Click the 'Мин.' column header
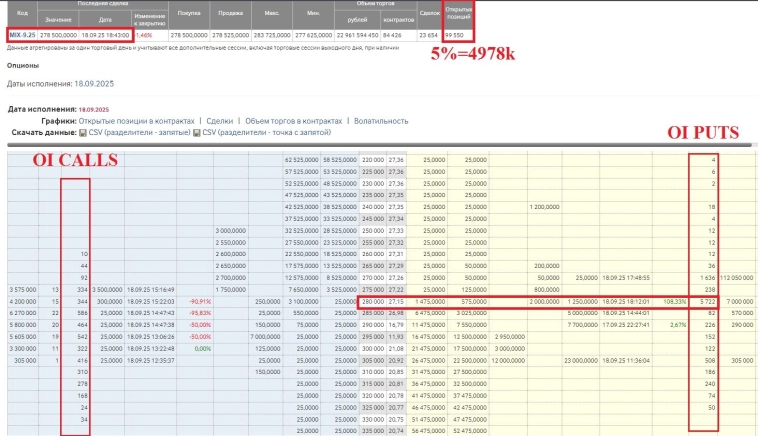758x436 pixels. (x=313, y=13)
